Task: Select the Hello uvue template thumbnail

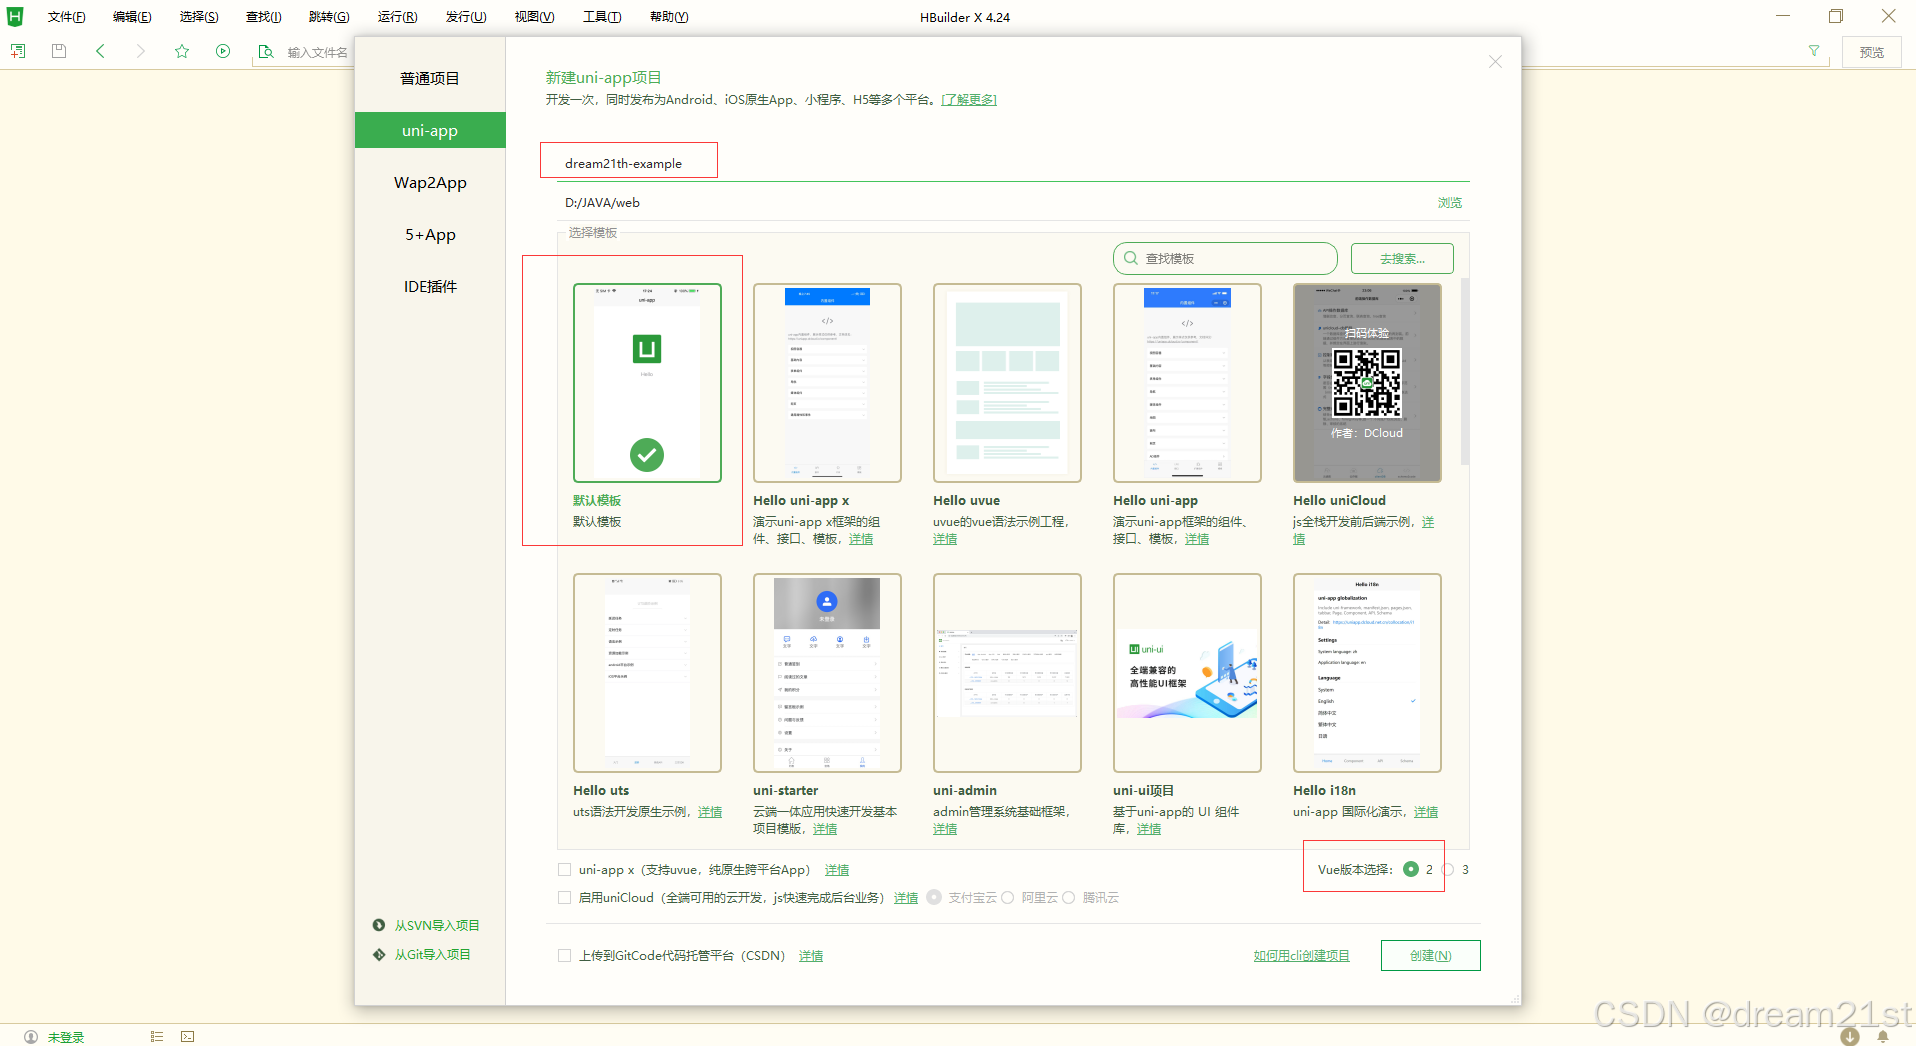Action: (1007, 383)
